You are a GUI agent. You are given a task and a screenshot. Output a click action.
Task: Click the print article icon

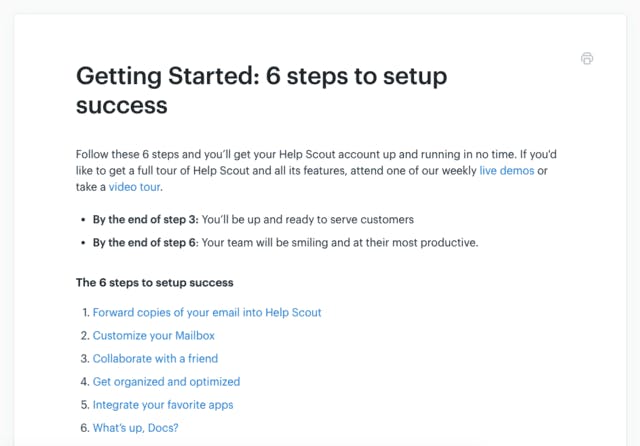click(x=587, y=58)
